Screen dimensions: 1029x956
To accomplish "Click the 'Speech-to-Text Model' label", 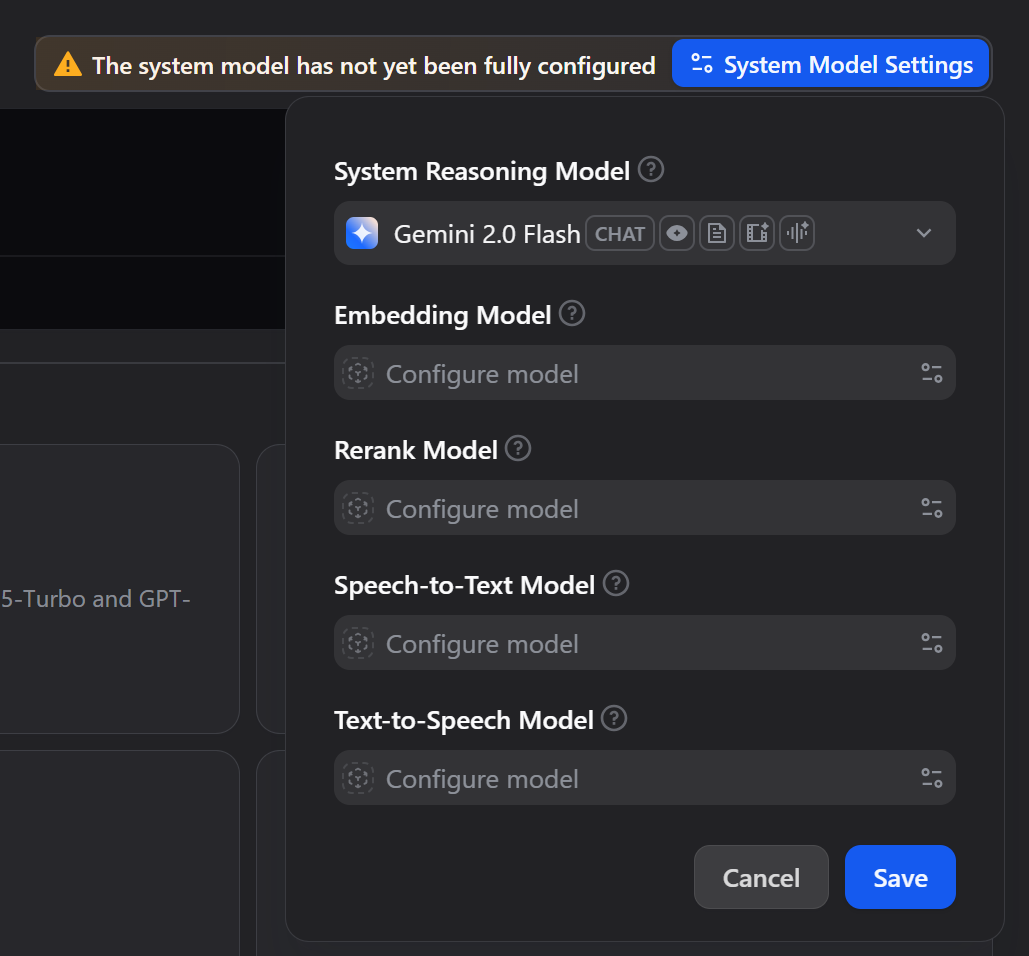I will [464, 586].
